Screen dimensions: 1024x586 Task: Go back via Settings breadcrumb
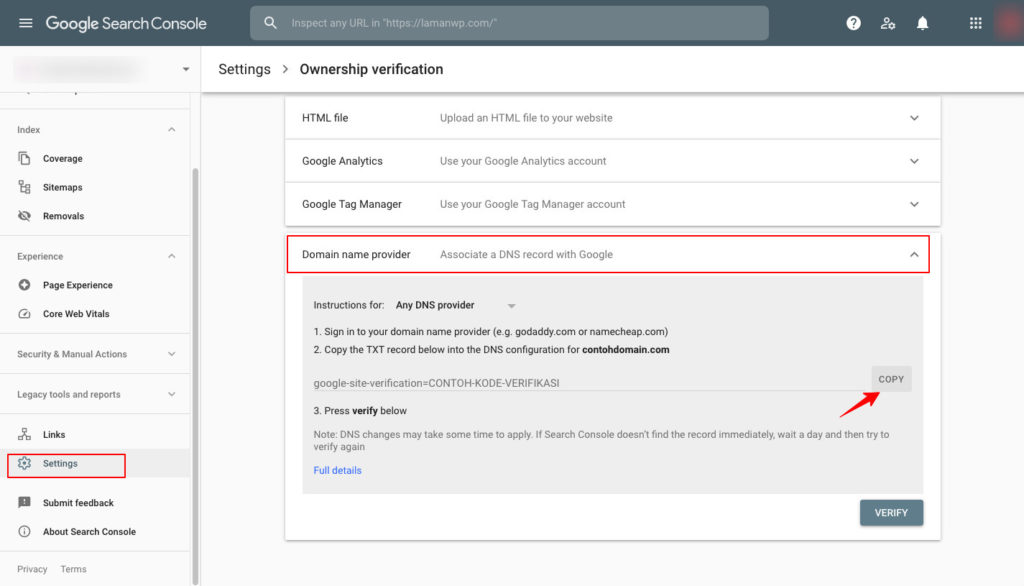244,69
